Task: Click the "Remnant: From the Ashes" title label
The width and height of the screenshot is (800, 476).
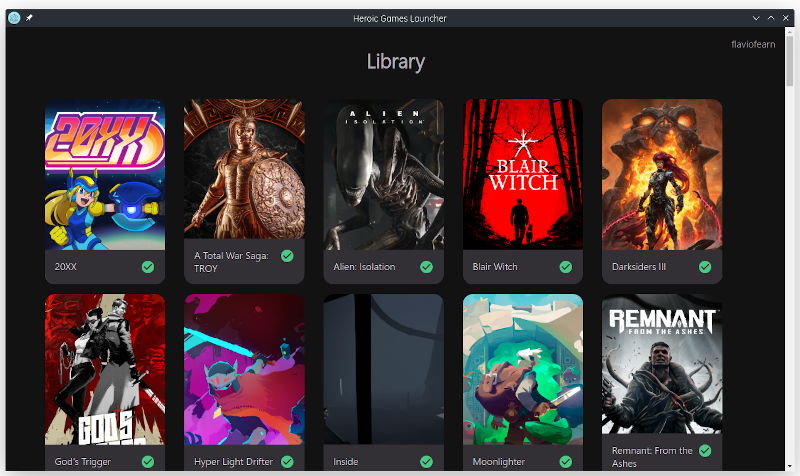Action: [x=652, y=457]
